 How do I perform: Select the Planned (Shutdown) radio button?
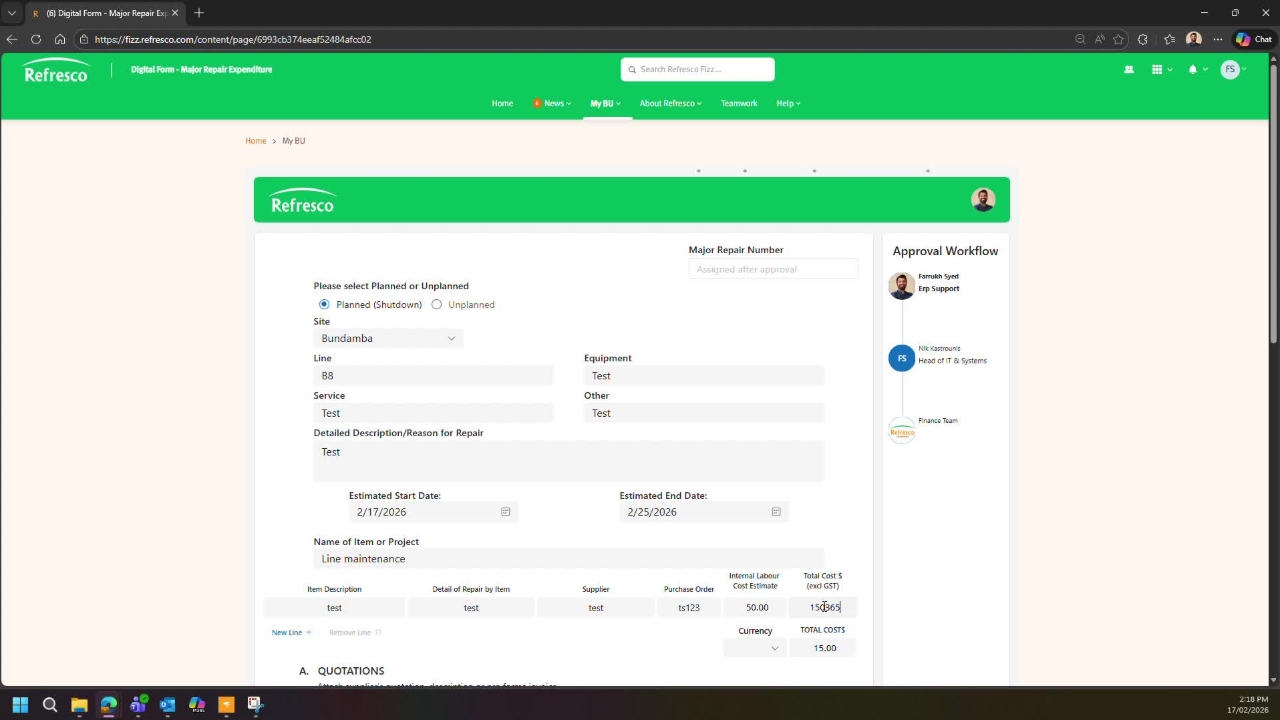324,304
